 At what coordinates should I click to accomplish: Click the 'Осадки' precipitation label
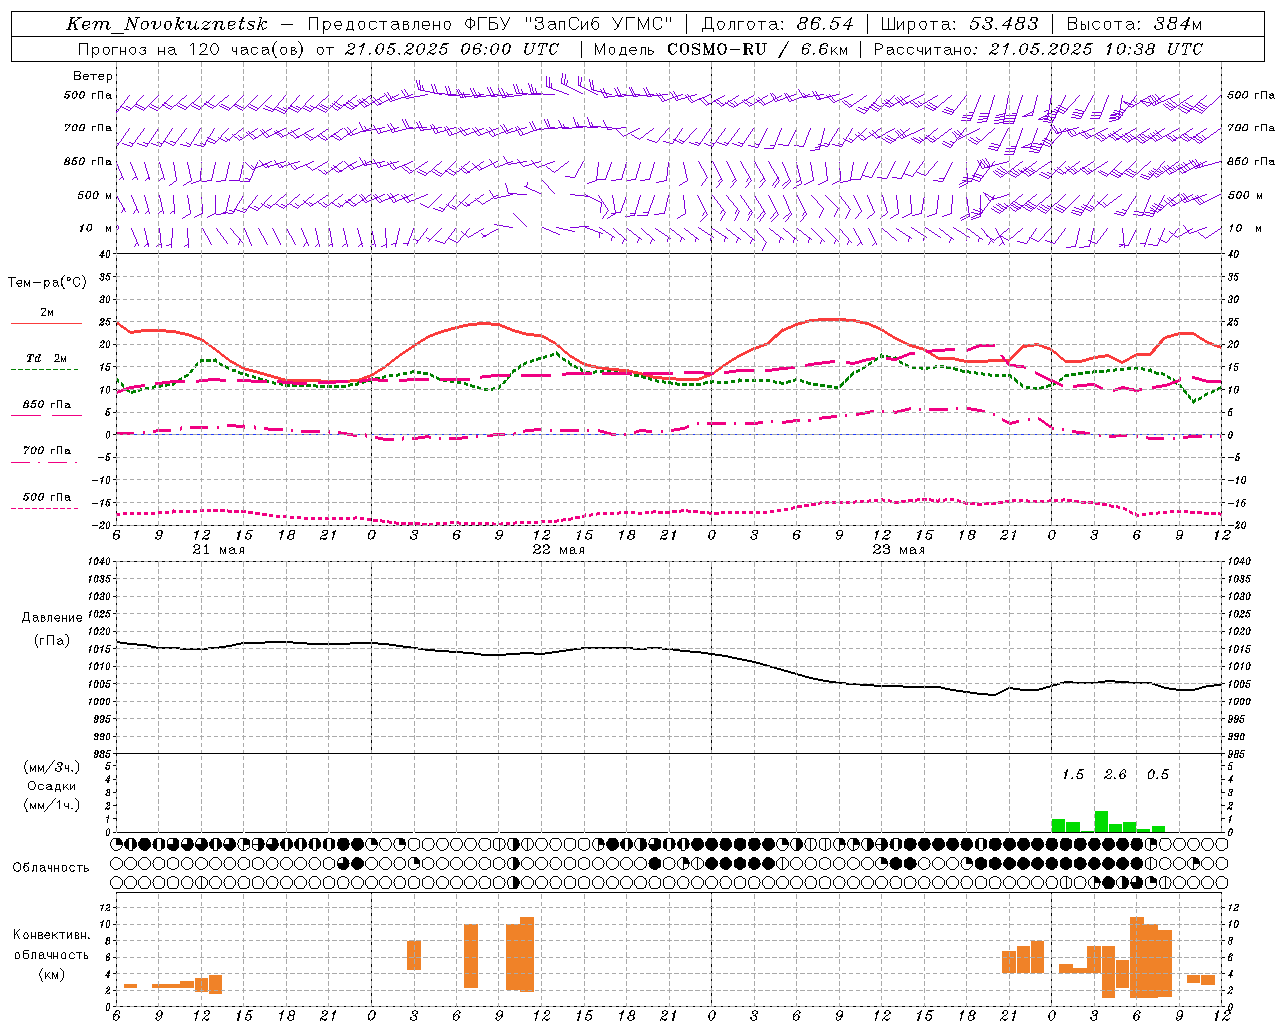tap(52, 786)
